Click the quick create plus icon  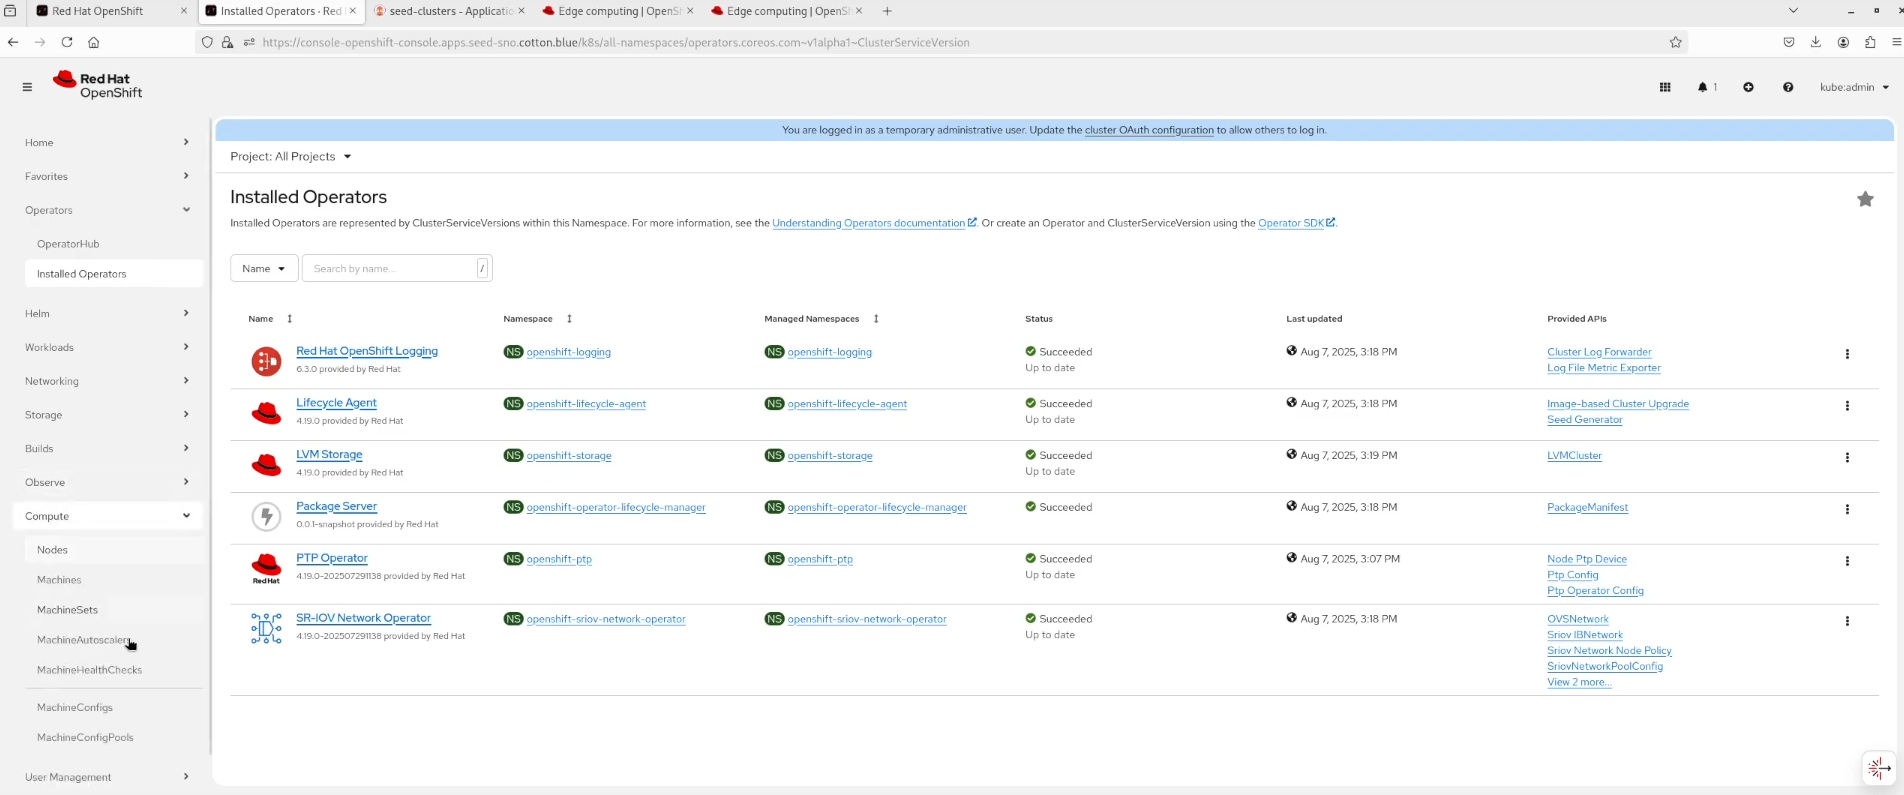(1748, 87)
